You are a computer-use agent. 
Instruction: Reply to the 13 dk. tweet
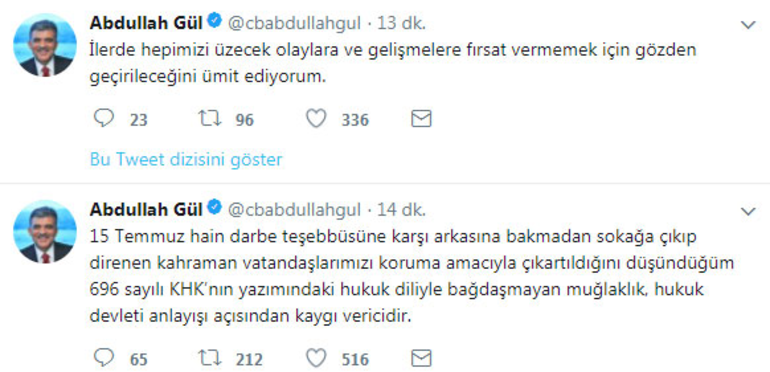[x=104, y=119]
